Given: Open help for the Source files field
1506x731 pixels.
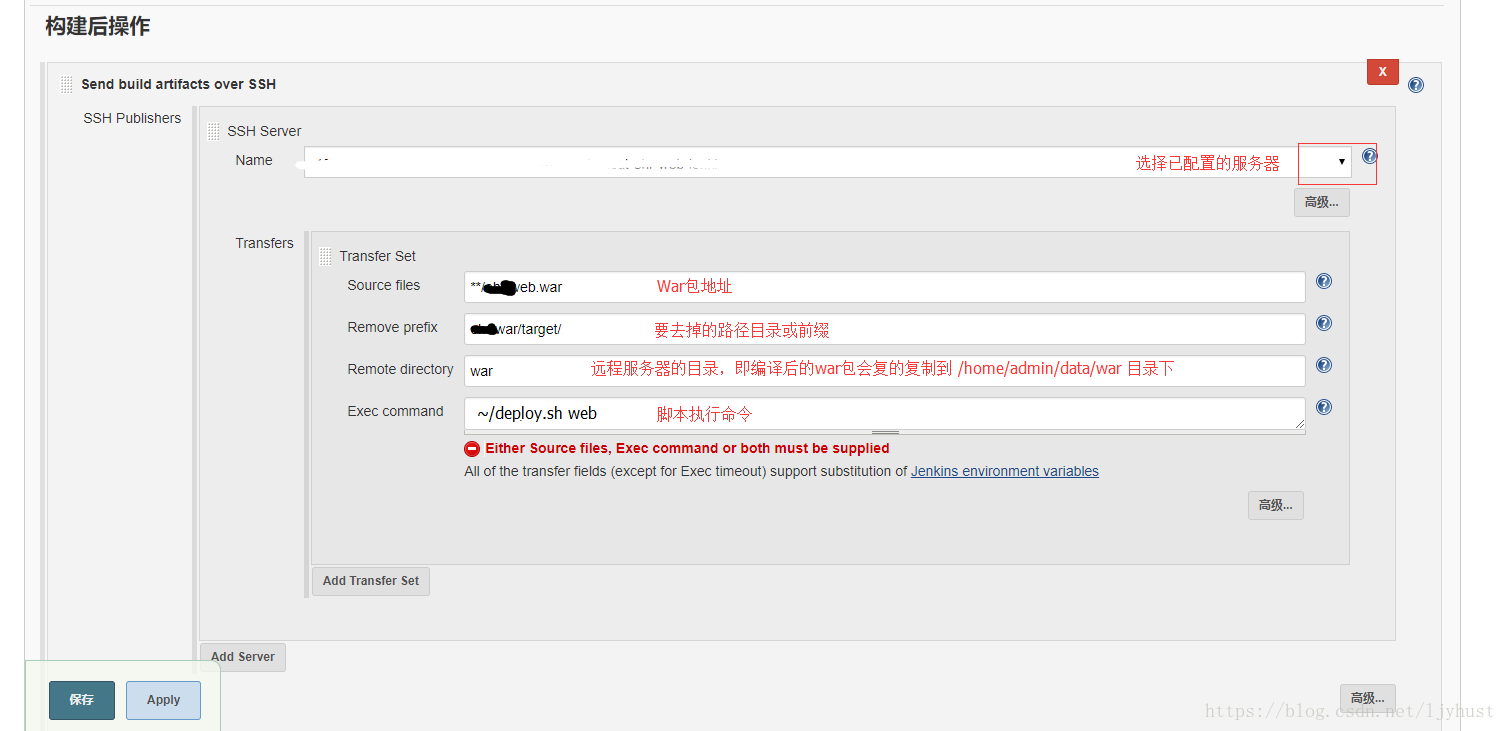Looking at the screenshot, I should click(x=1323, y=281).
